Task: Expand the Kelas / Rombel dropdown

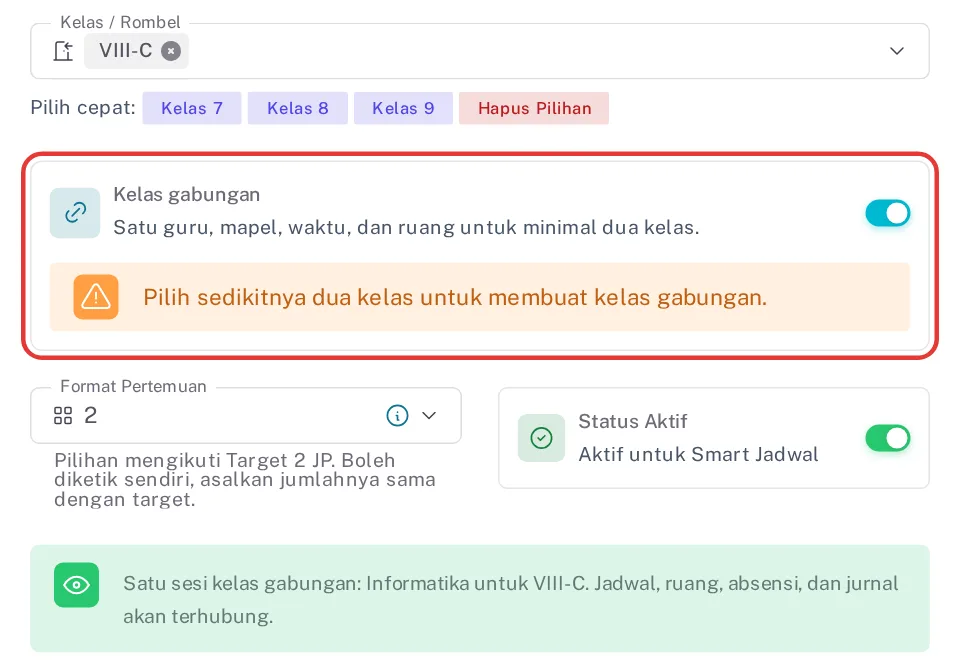Action: pyautogui.click(x=896, y=51)
